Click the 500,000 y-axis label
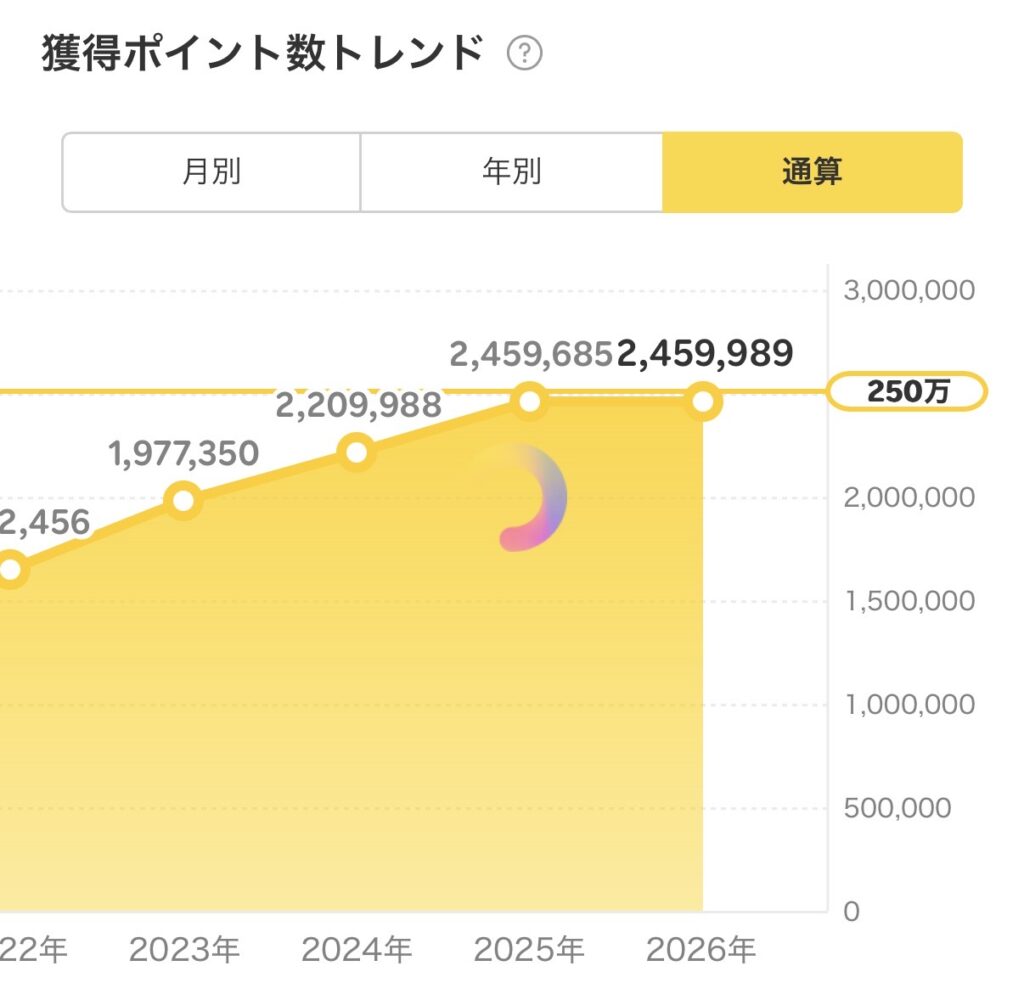The image size is (1024, 994). click(897, 808)
